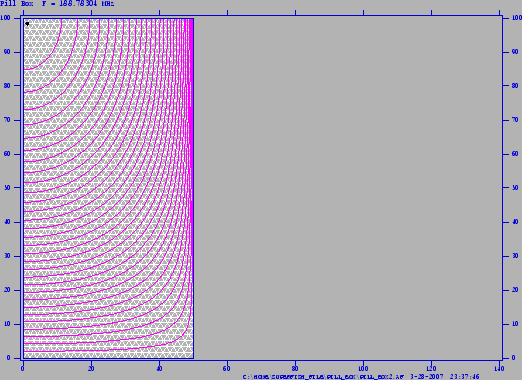
Task: Click the left axis label 30
Action: (x=7, y=256)
